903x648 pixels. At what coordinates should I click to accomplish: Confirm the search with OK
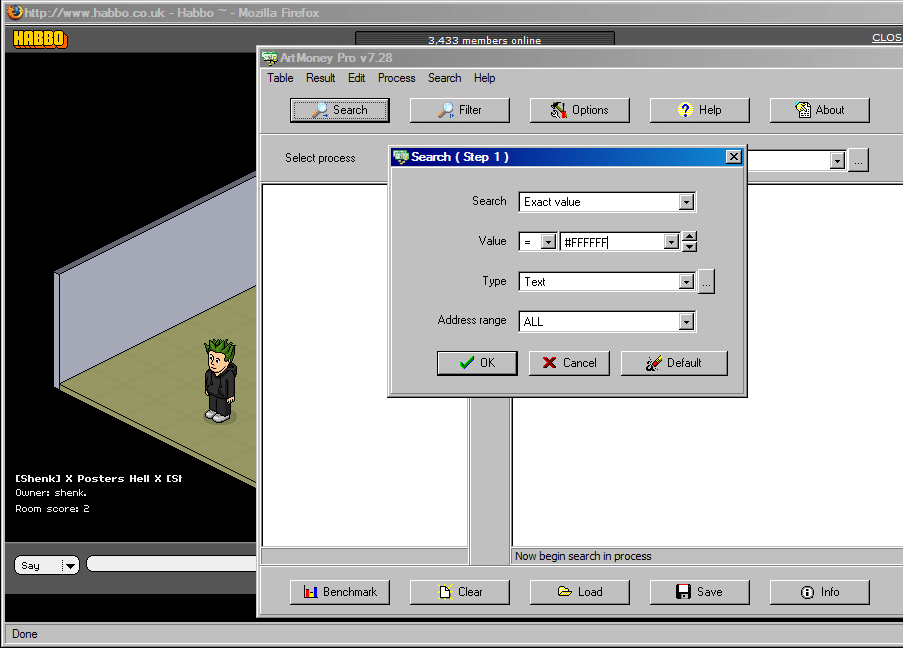tap(477, 363)
